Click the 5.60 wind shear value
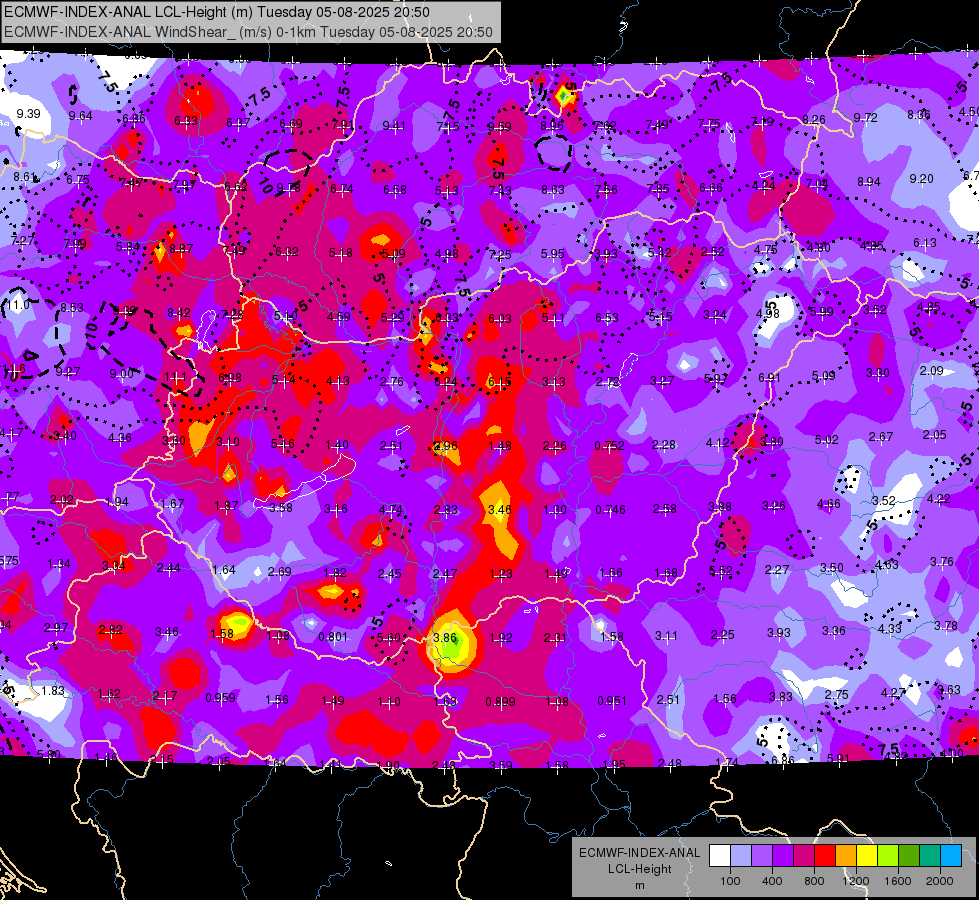The width and height of the screenshot is (979, 900). click(389, 638)
